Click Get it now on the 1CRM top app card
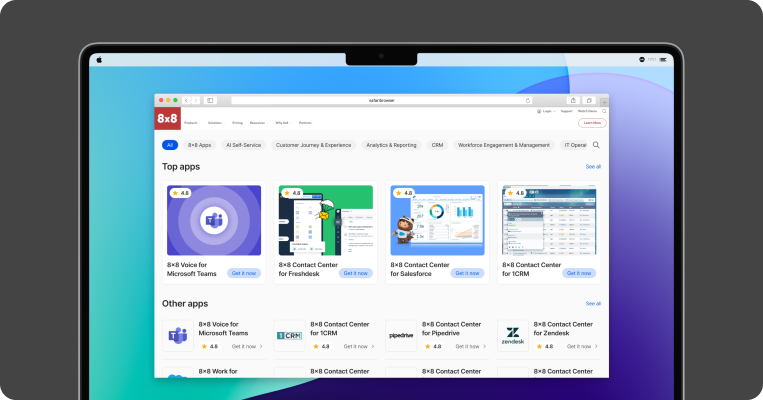Image resolution: width=763 pixels, height=400 pixels. (579, 273)
